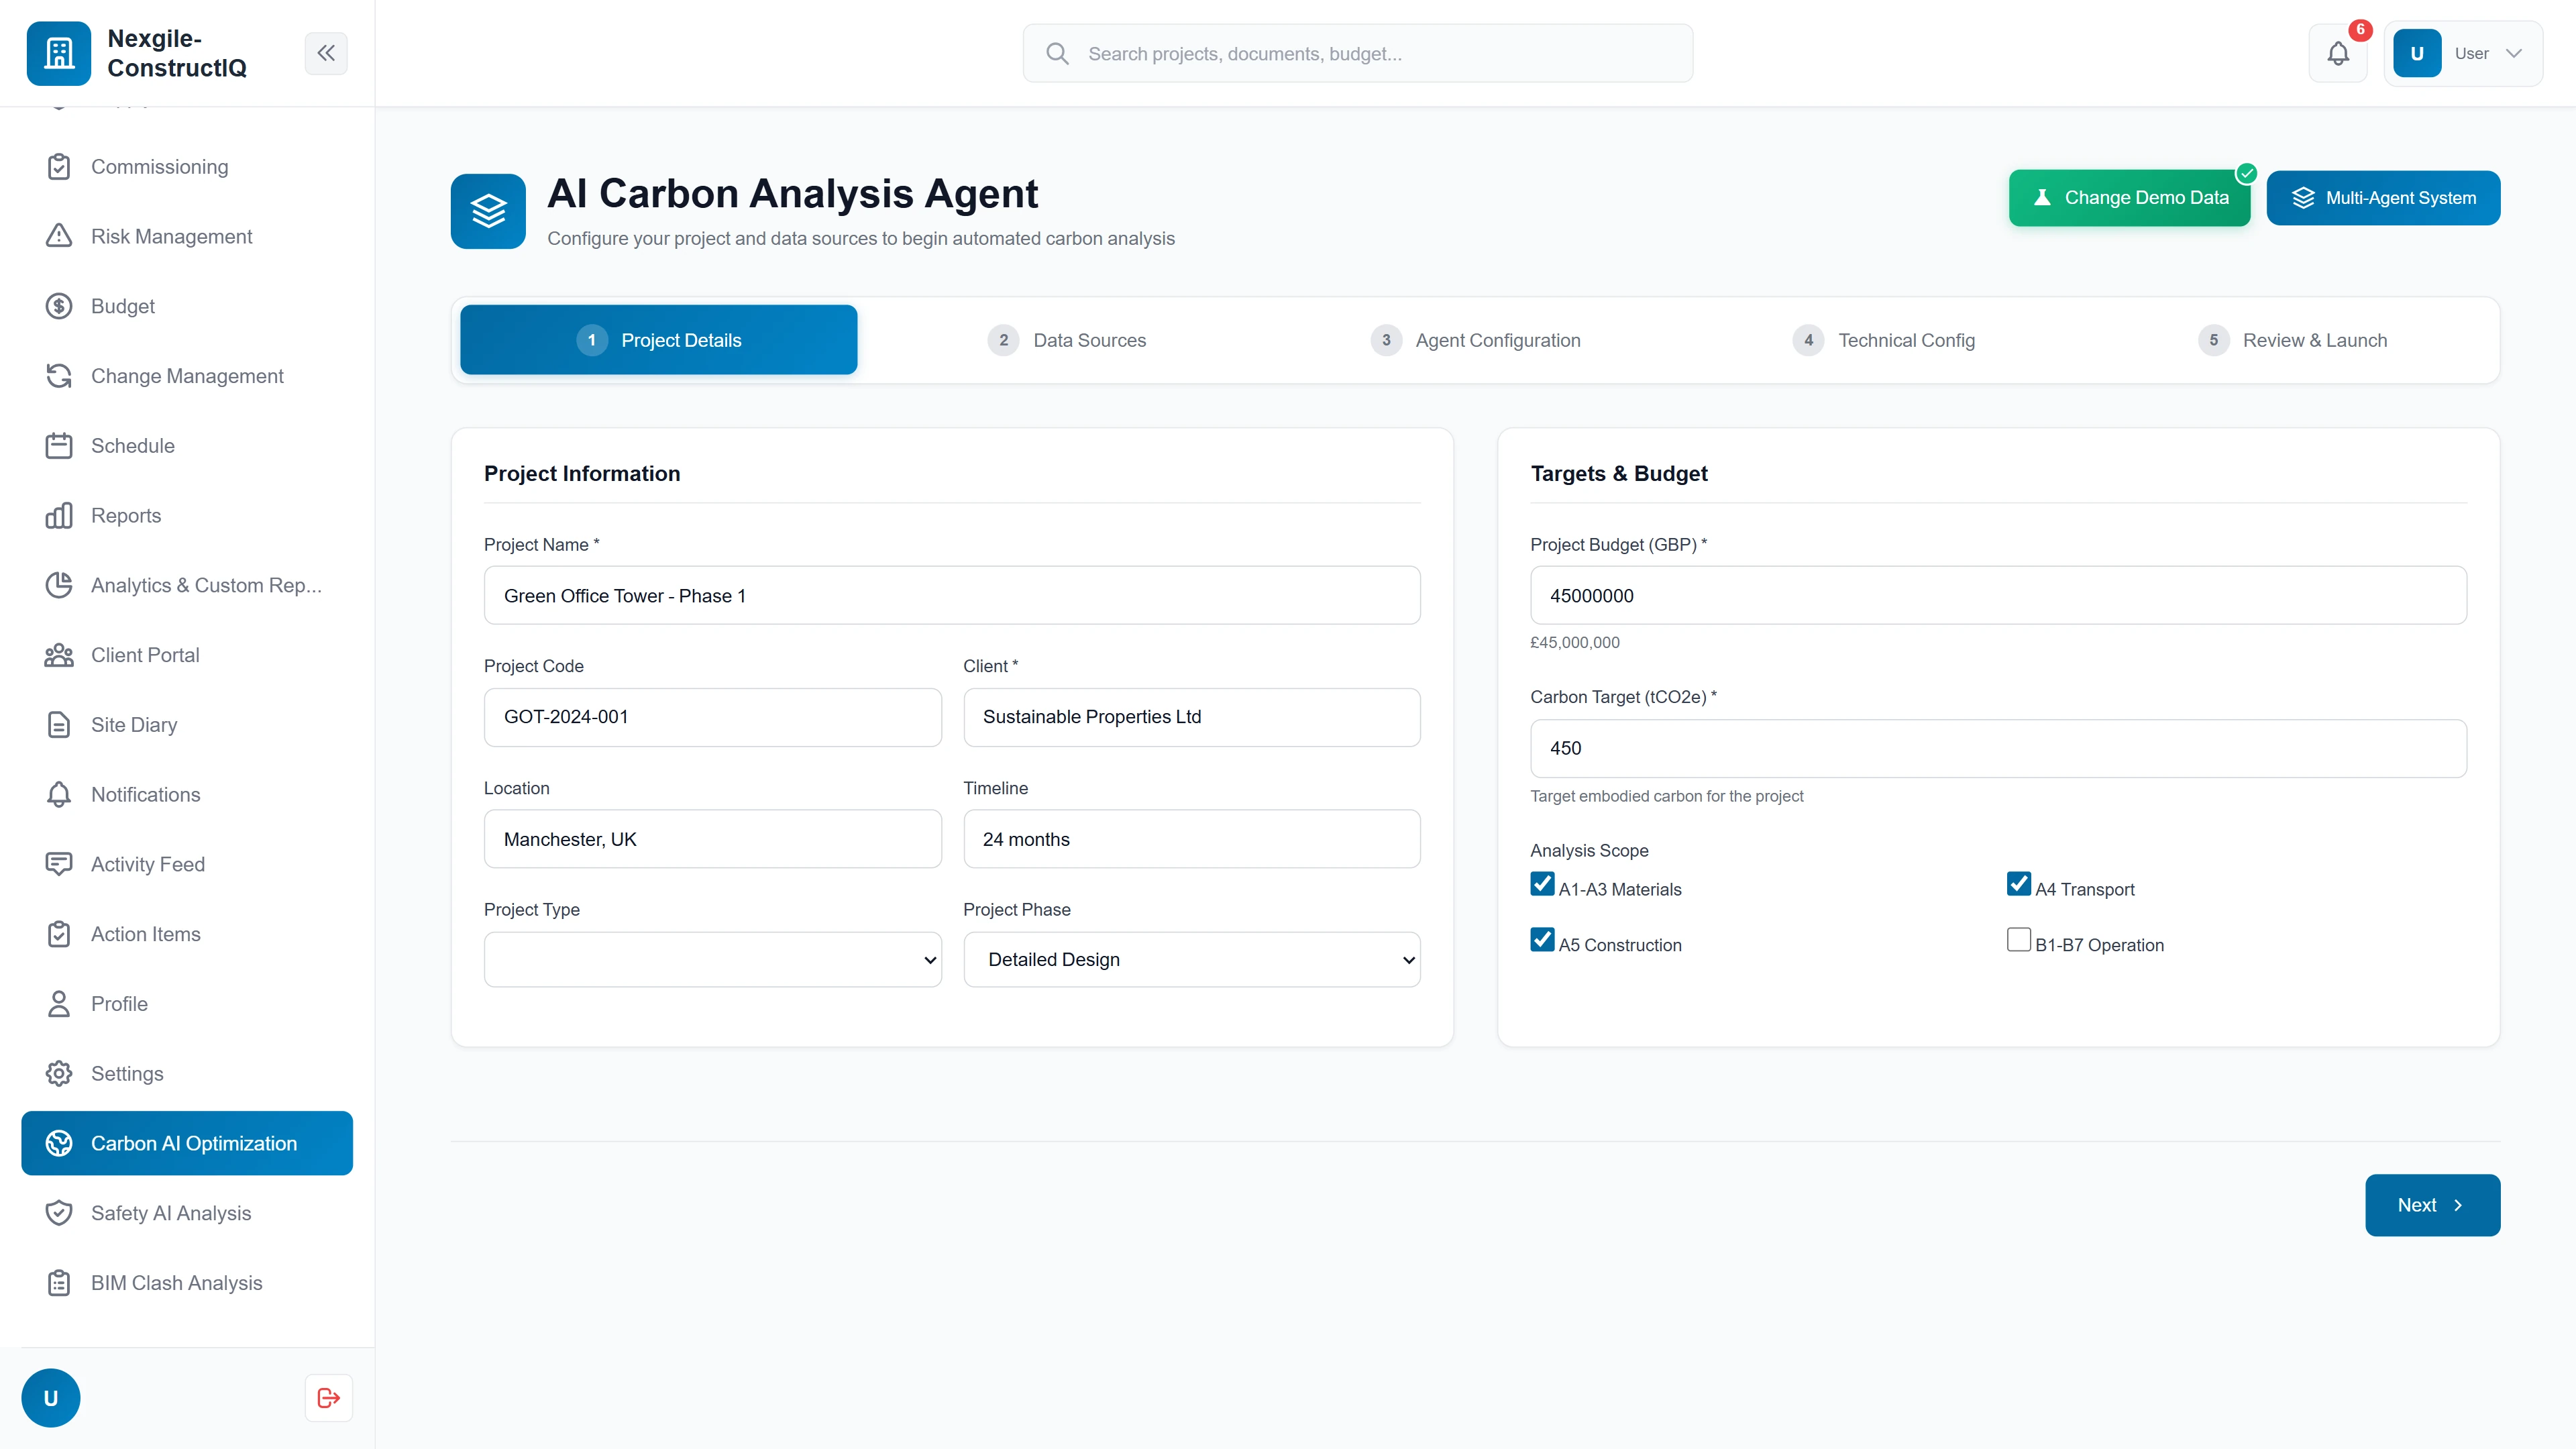This screenshot has height=1449, width=2576.
Task: Open Risk Management via the warning icon
Action: click(x=59, y=236)
